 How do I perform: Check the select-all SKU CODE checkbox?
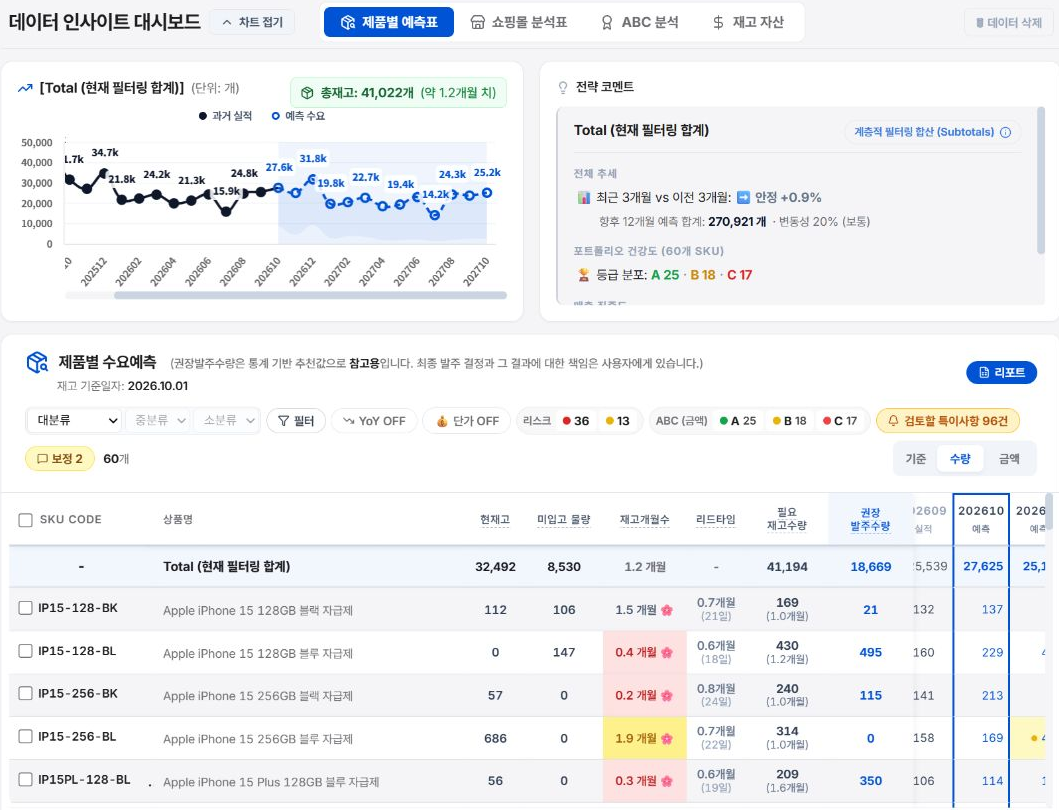(x=26, y=520)
